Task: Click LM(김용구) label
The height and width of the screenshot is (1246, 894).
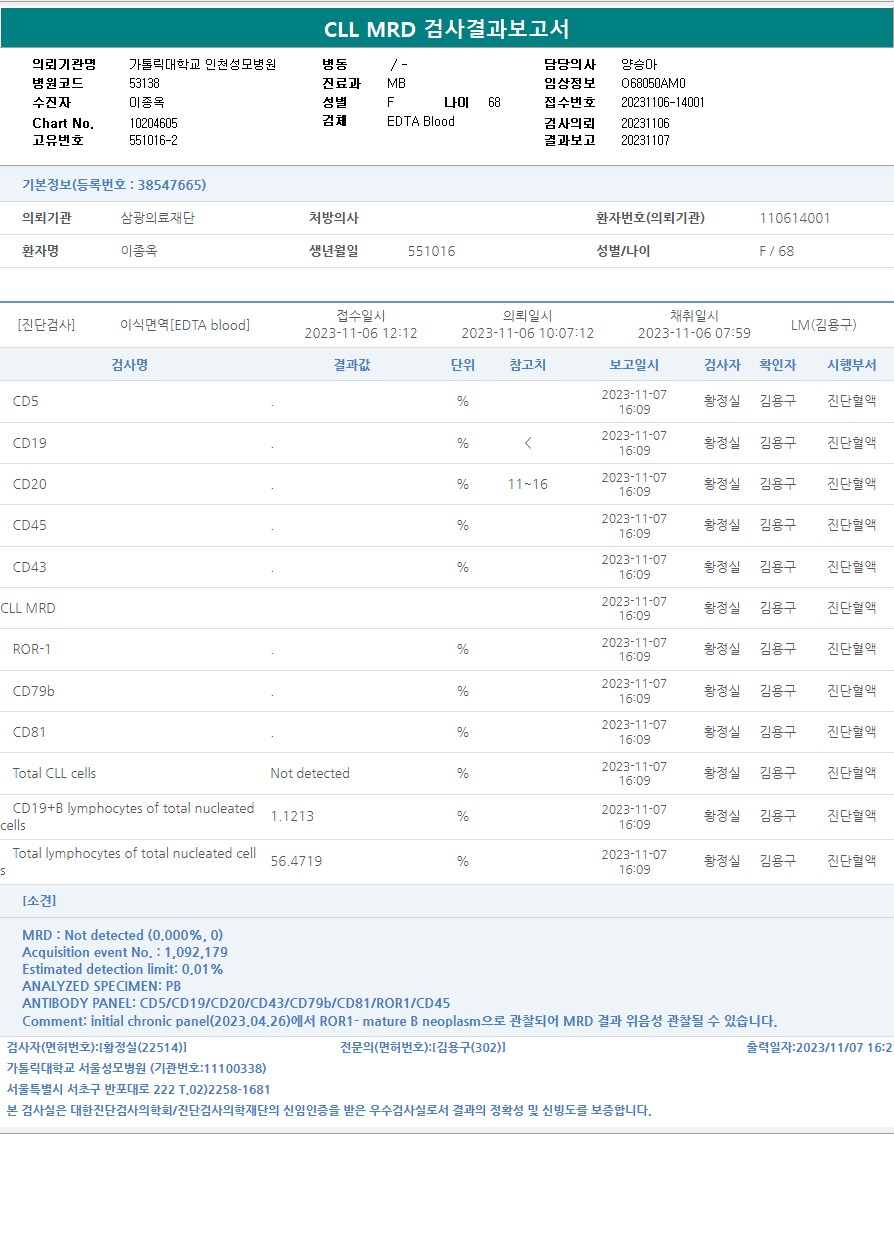Action: (824, 325)
